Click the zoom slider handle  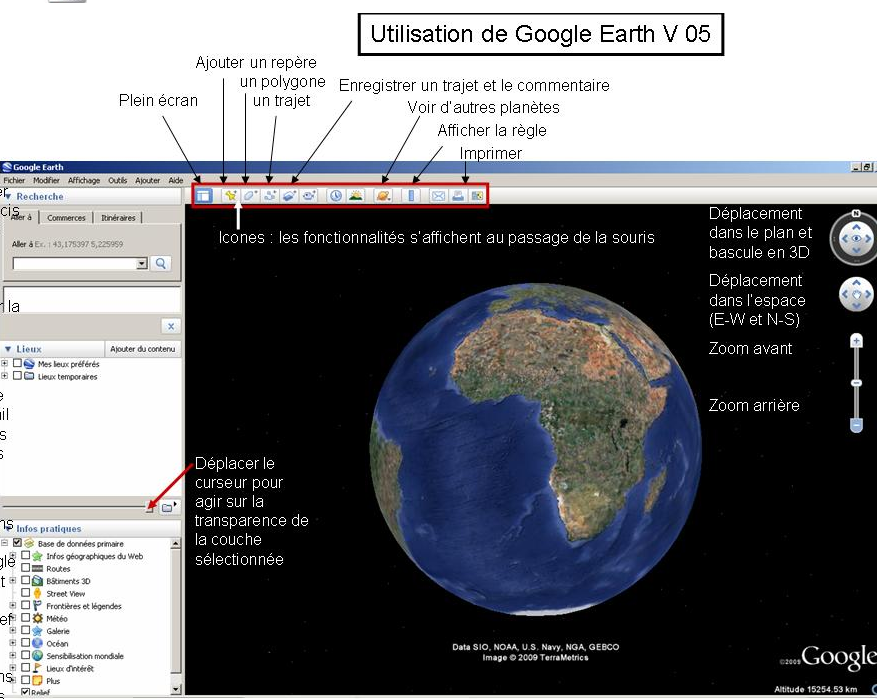pyautogui.click(x=856, y=383)
